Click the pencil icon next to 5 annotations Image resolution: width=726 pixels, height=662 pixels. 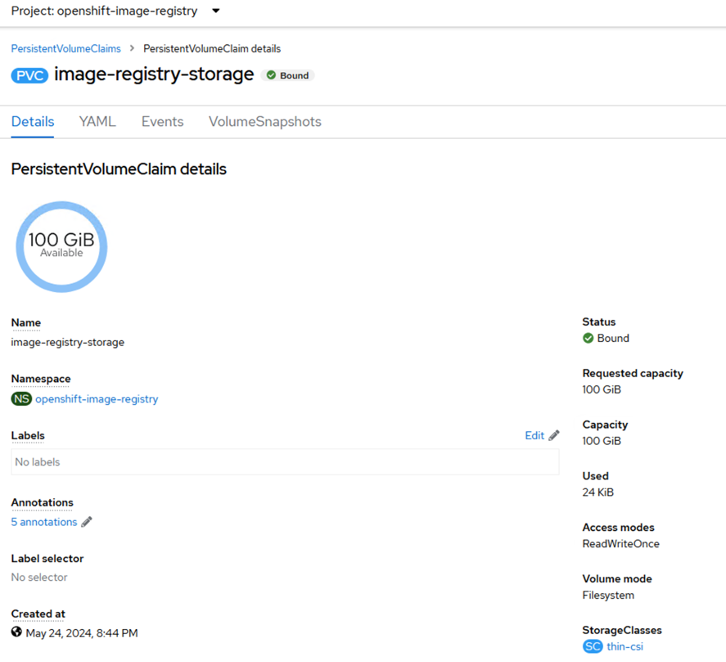click(x=87, y=522)
